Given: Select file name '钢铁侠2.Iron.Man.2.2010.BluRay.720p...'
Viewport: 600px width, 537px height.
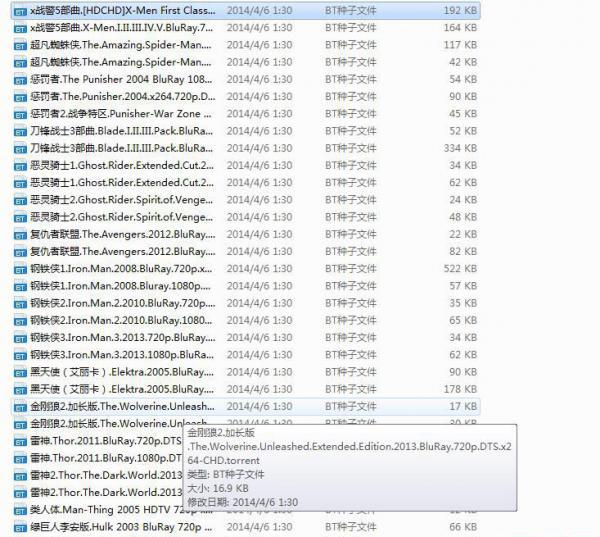Looking at the screenshot, I should [122, 303].
